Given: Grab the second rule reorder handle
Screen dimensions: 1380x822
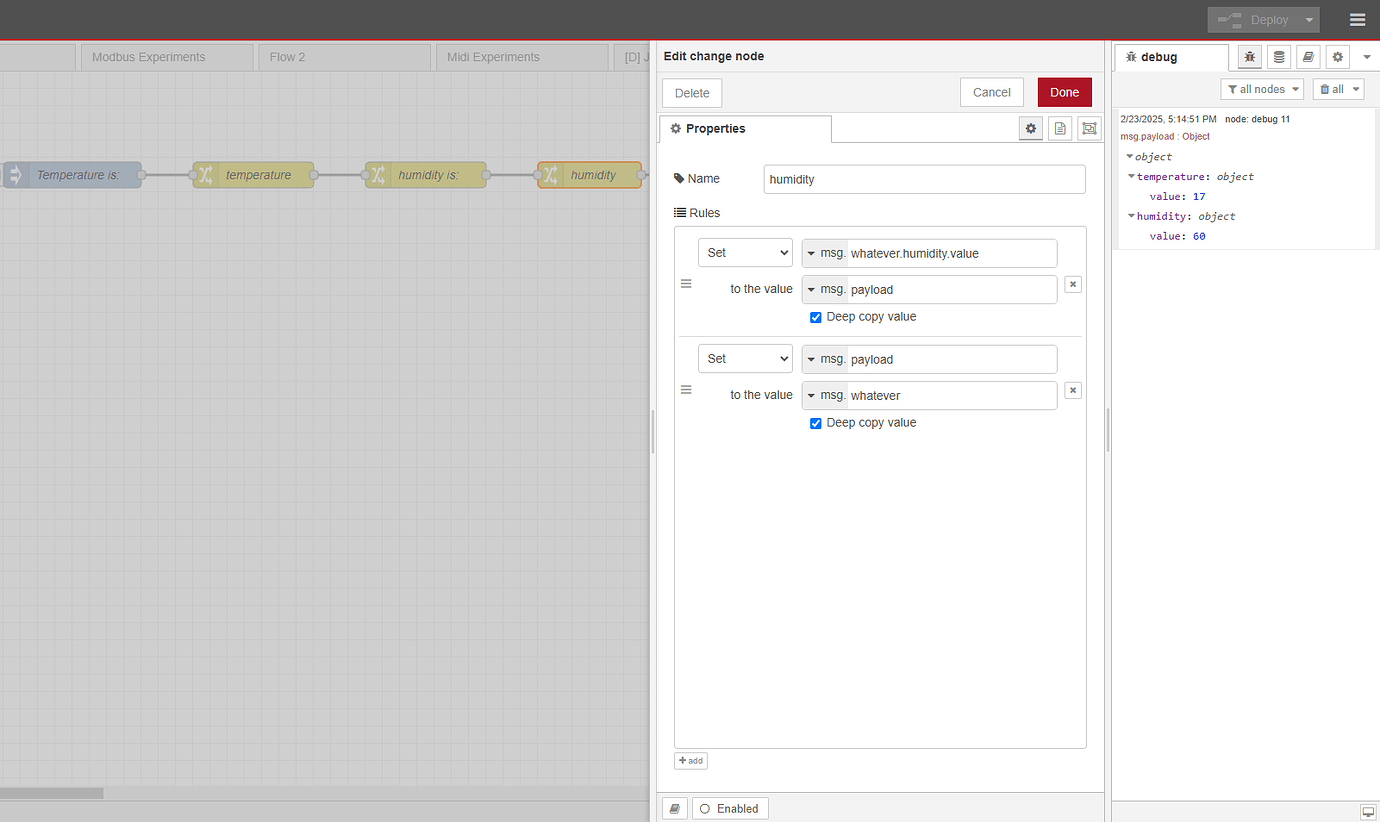Looking at the screenshot, I should click(x=686, y=390).
